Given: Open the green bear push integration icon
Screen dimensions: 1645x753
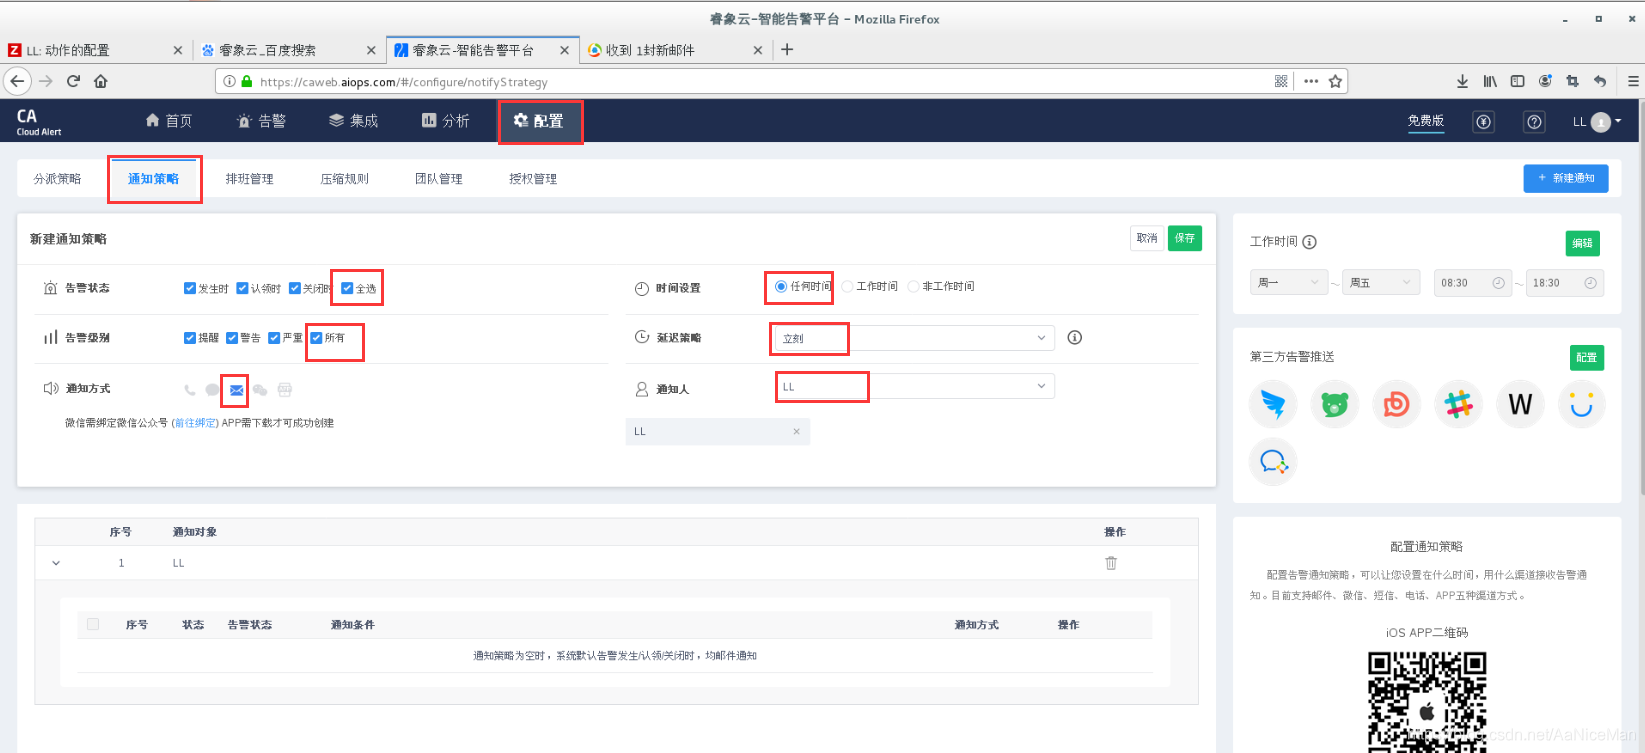Looking at the screenshot, I should pos(1335,405).
